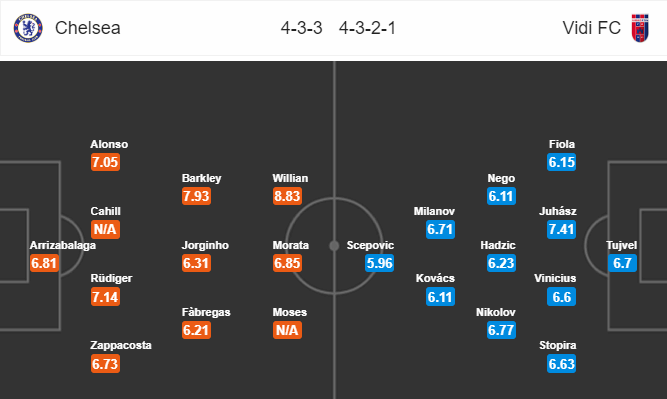Image resolution: width=667 pixels, height=399 pixels.
Task: Select Barkley's 7.93 rating badge
Action: tap(197, 196)
